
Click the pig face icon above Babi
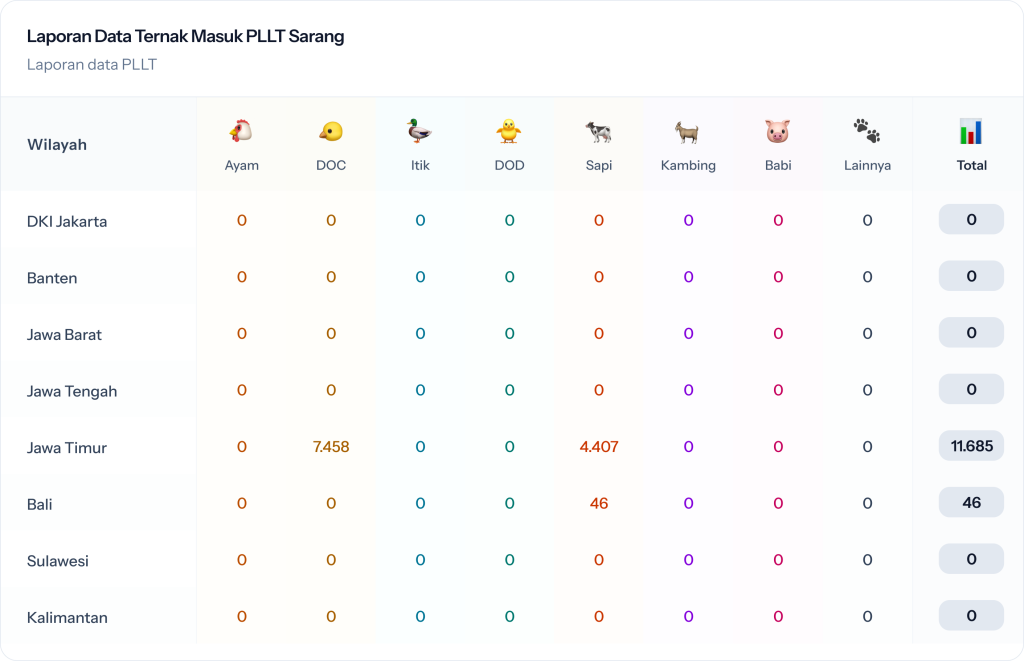click(778, 131)
